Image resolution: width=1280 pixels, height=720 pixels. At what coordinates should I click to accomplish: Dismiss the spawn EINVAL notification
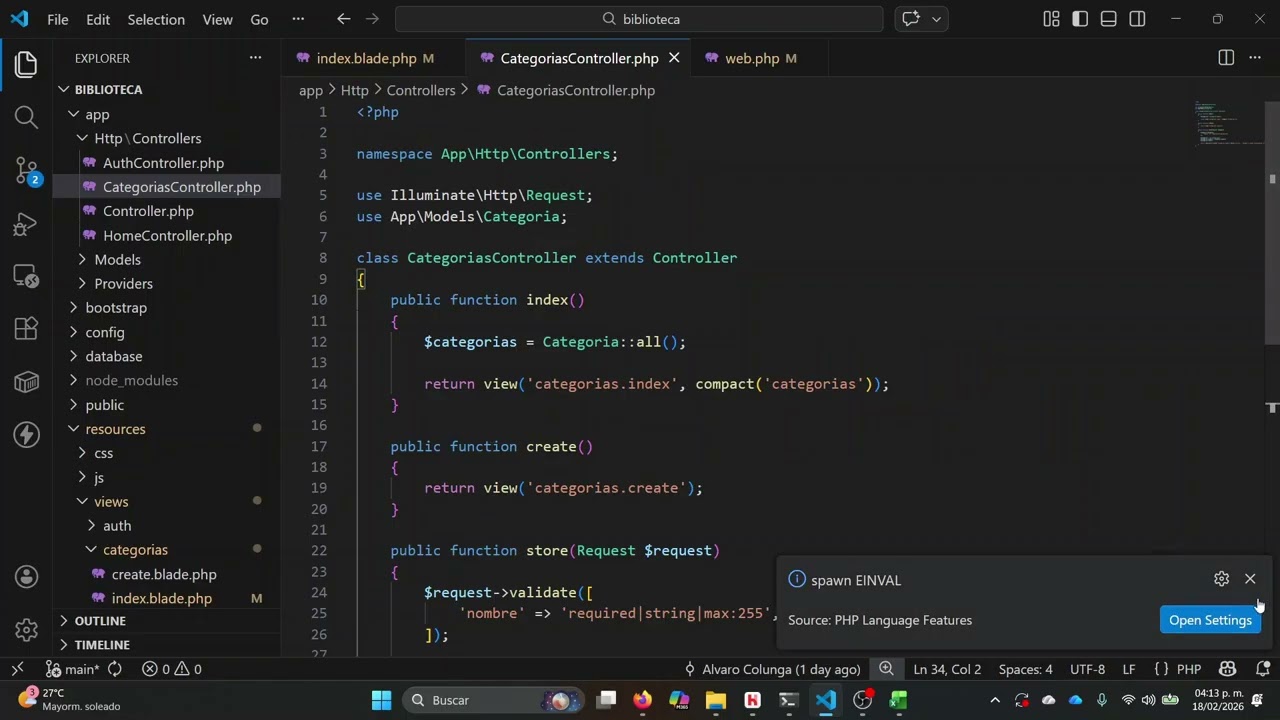click(x=1250, y=579)
